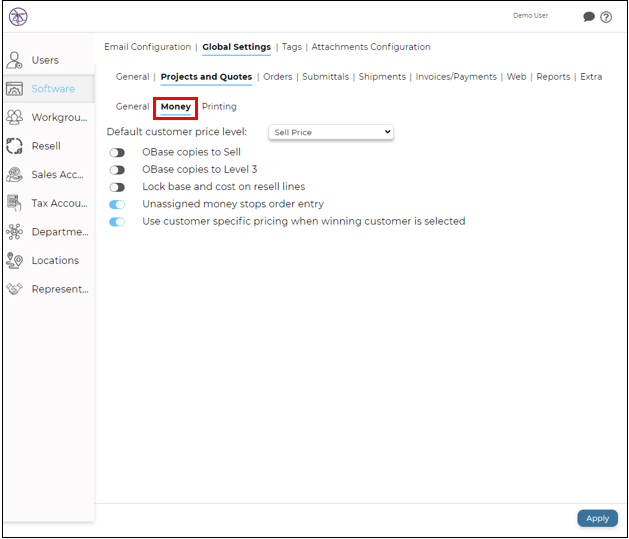
Task: Click the Representatives handshake icon
Action: click(14, 289)
